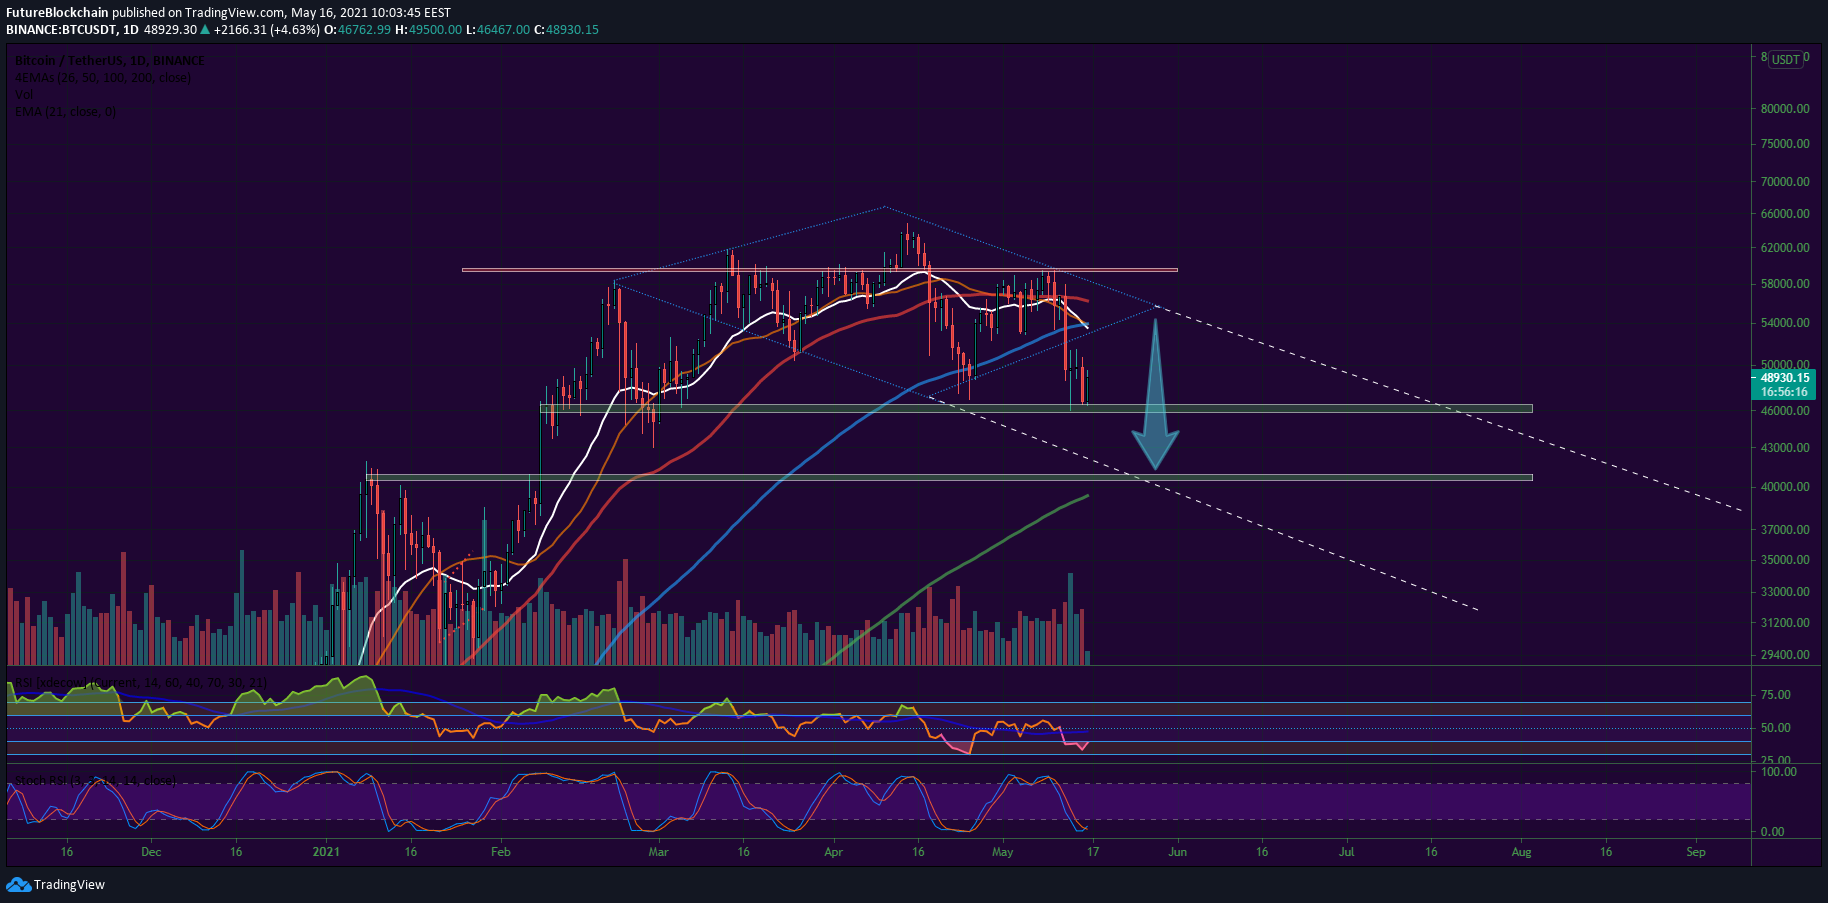Click the 35000.00 price axis label

click(1785, 560)
